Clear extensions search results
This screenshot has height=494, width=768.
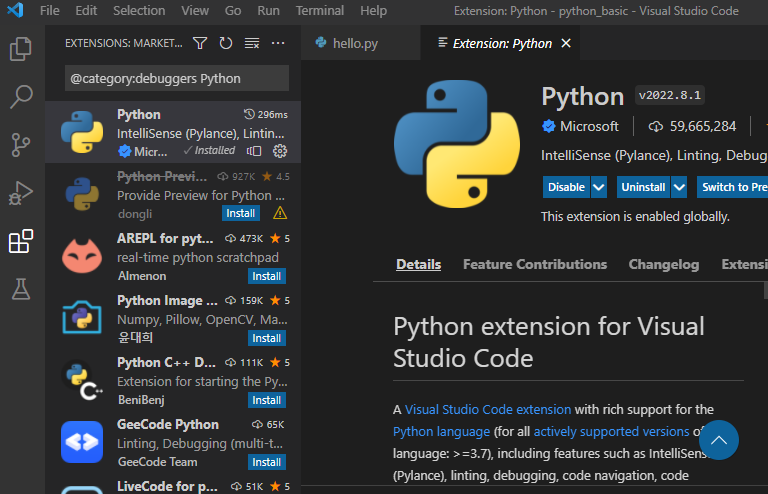(252, 44)
